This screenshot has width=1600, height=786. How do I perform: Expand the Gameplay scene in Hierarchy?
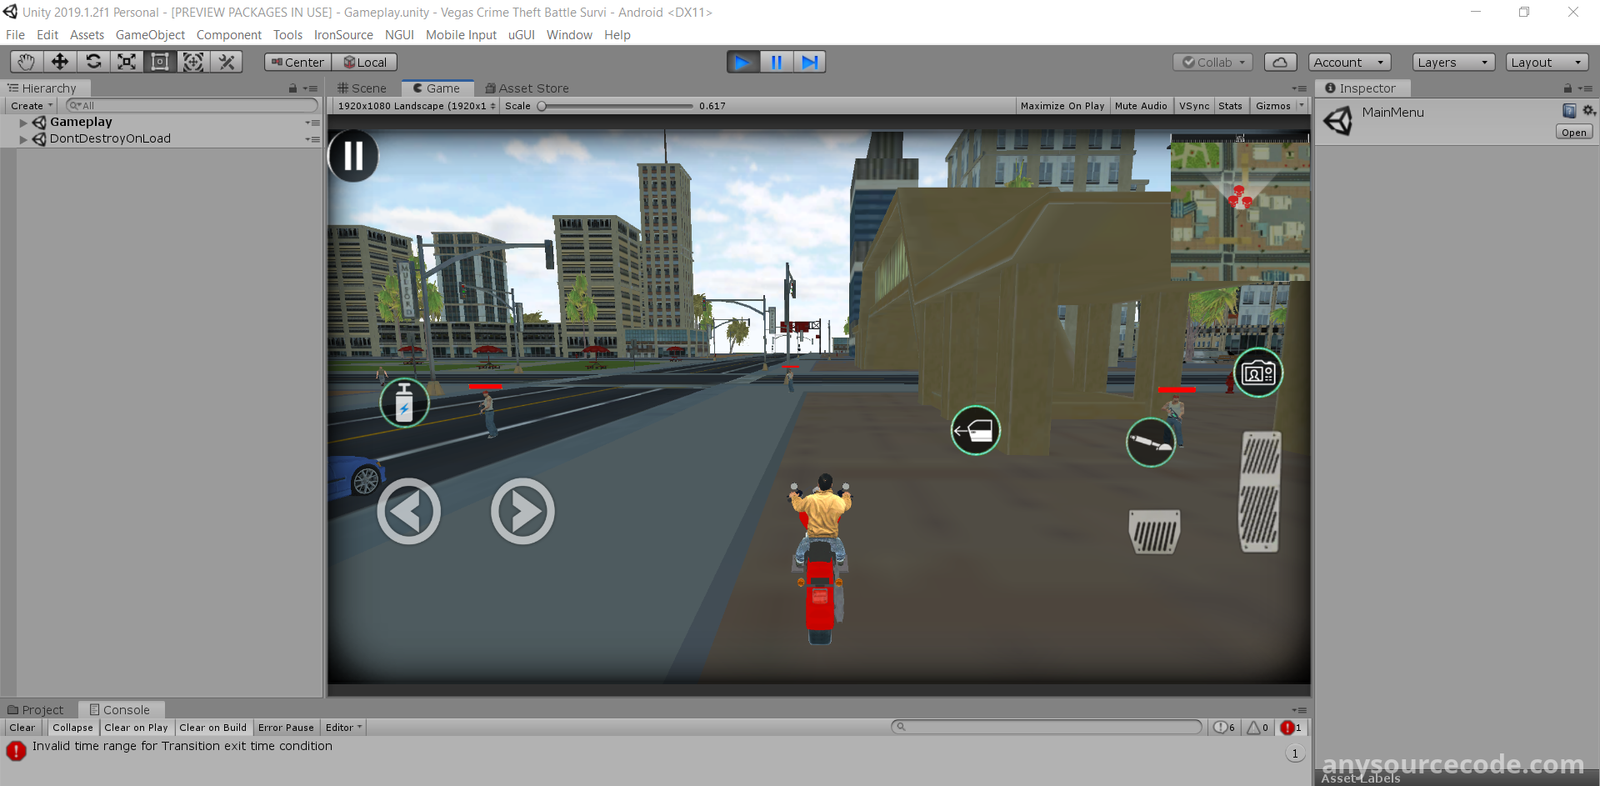pos(23,122)
